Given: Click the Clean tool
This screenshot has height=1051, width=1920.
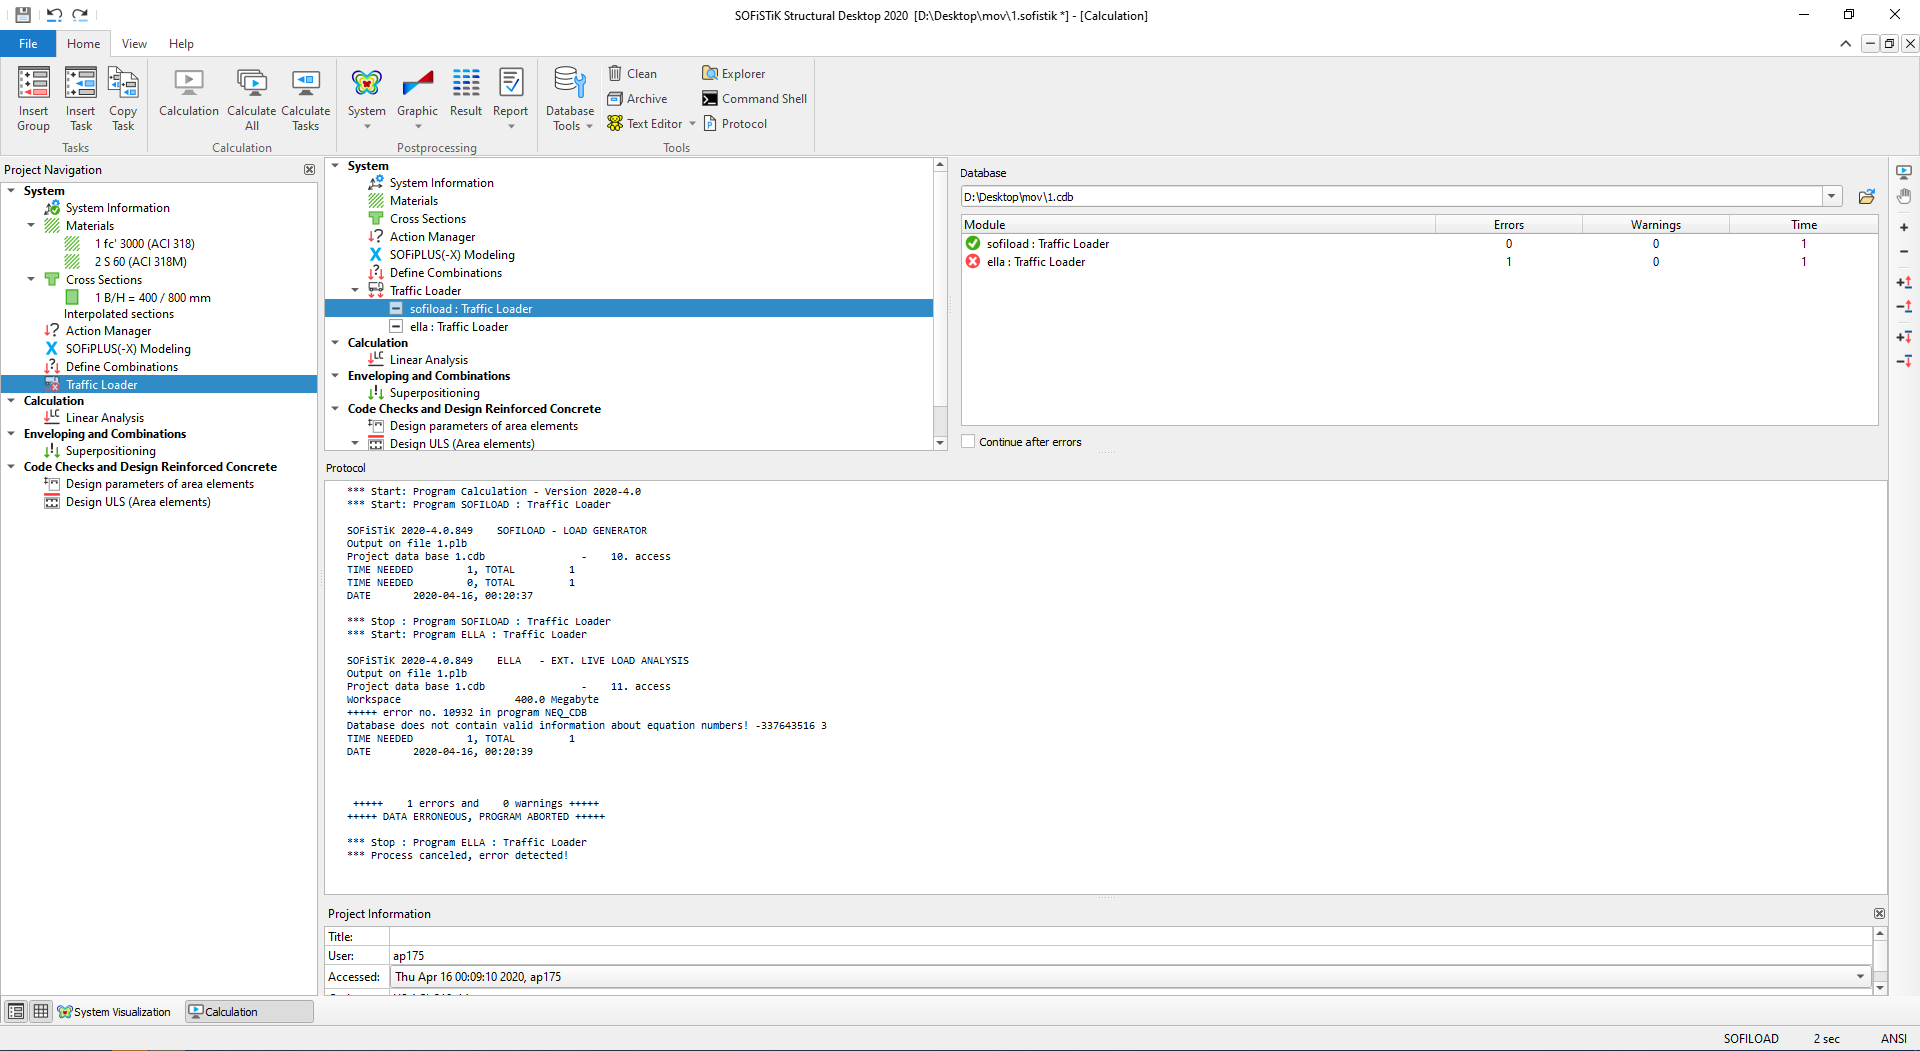Looking at the screenshot, I should pos(632,73).
